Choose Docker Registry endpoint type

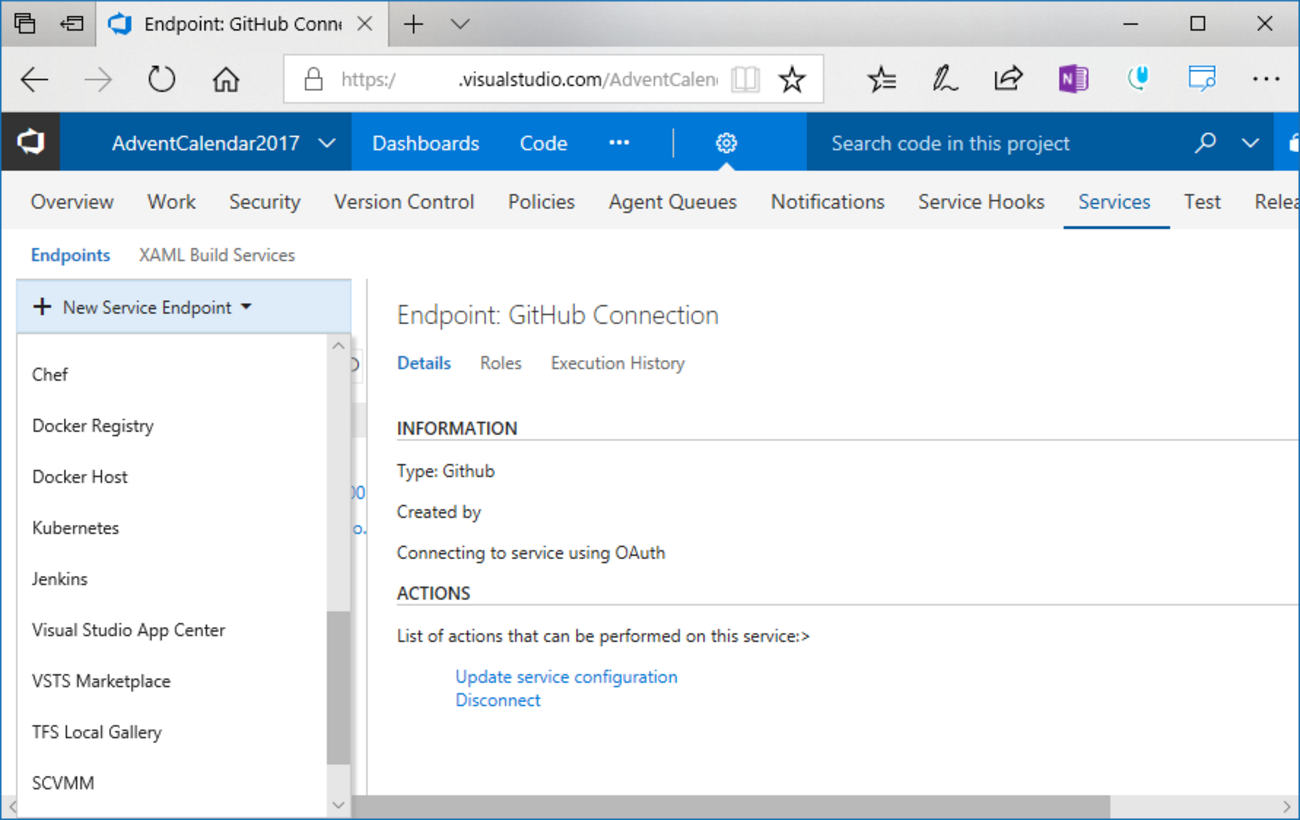coord(93,426)
